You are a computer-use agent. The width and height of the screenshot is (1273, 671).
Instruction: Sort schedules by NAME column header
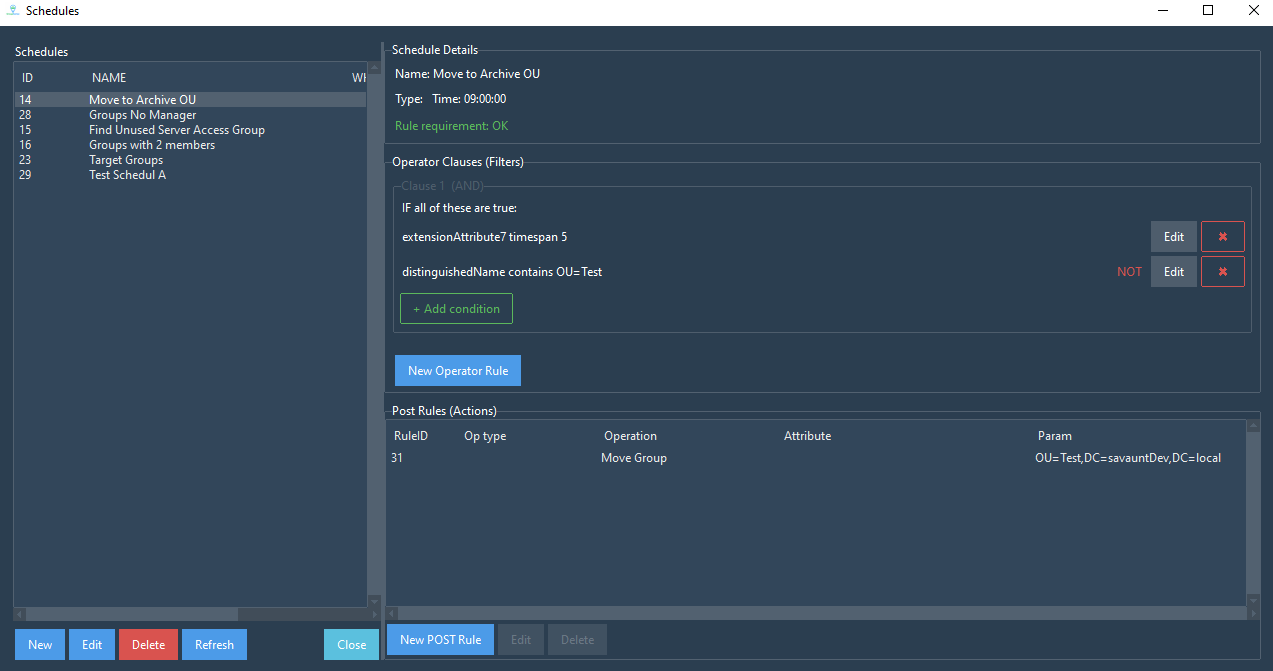(x=109, y=78)
